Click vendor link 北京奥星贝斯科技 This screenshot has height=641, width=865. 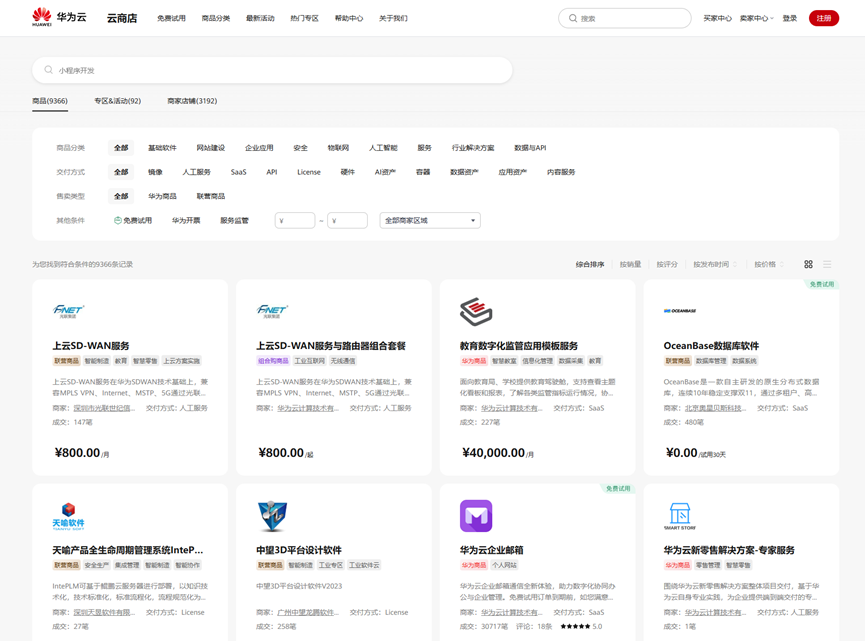[x=716, y=408]
